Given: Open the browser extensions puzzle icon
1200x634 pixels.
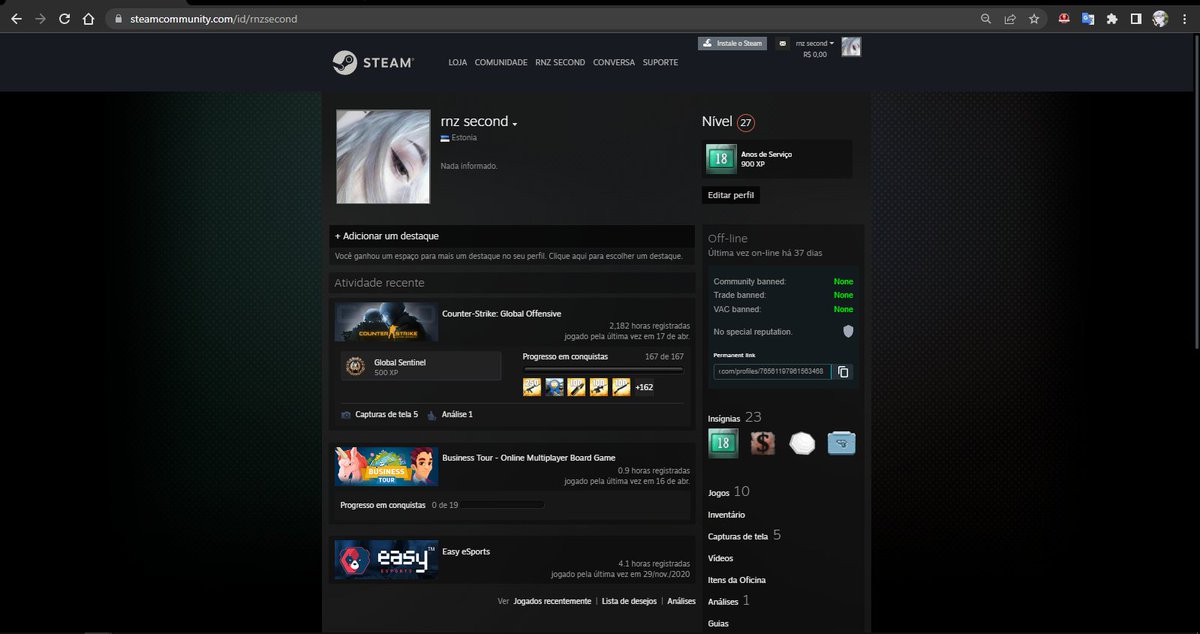Looking at the screenshot, I should (1111, 18).
